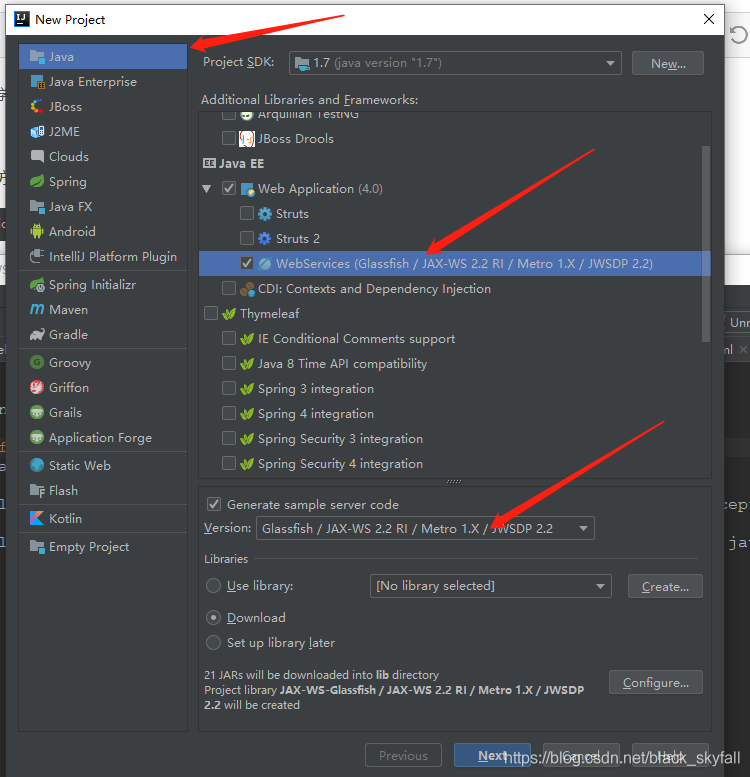Uncheck the WebServices checkbox
Screen dimensions: 750x777
pos(247,263)
